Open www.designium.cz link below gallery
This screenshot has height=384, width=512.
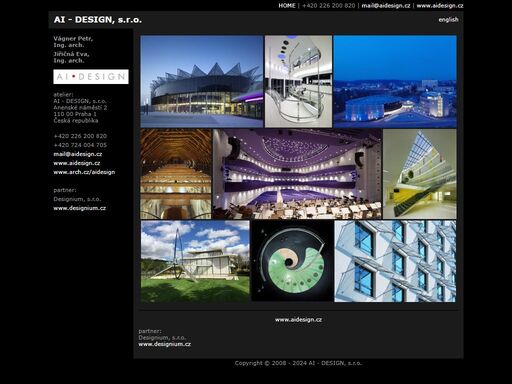[x=165, y=344]
